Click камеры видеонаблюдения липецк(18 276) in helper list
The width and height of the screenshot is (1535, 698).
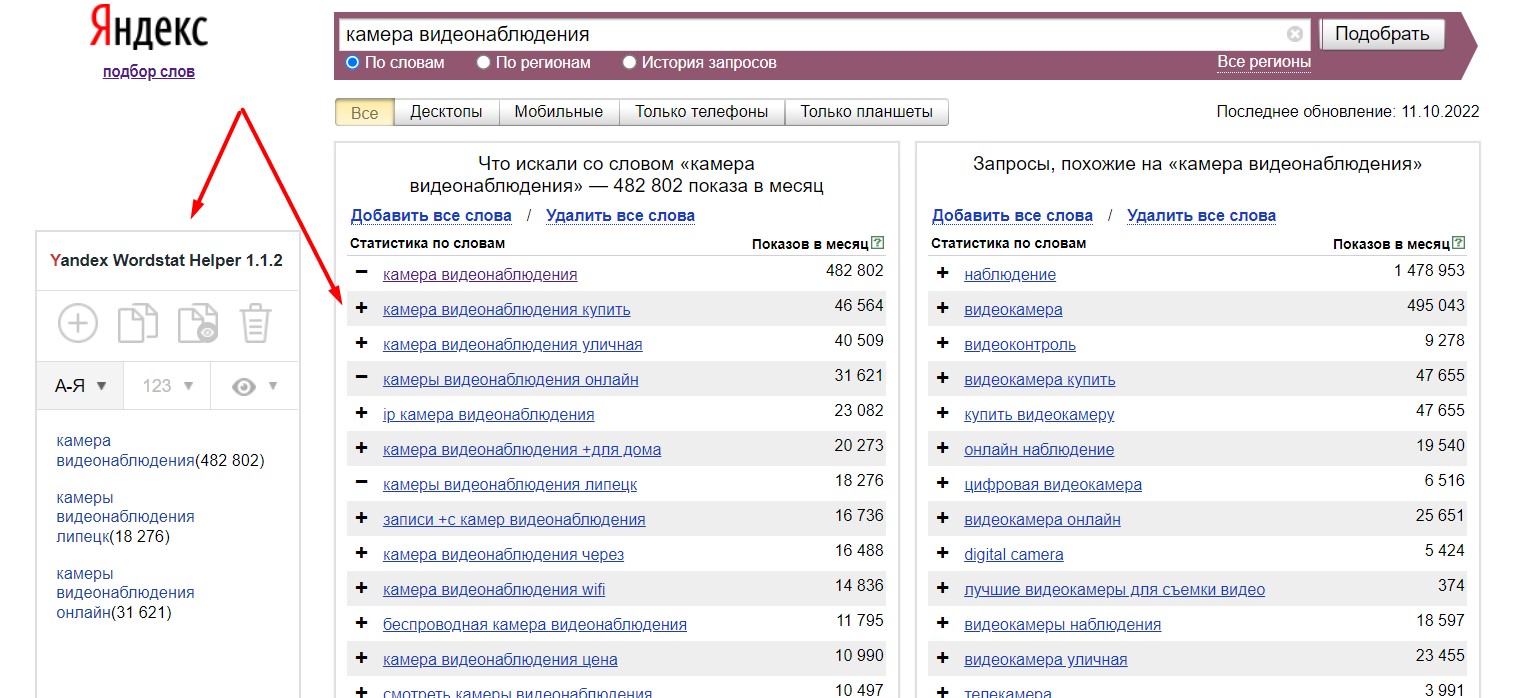click(x=126, y=517)
